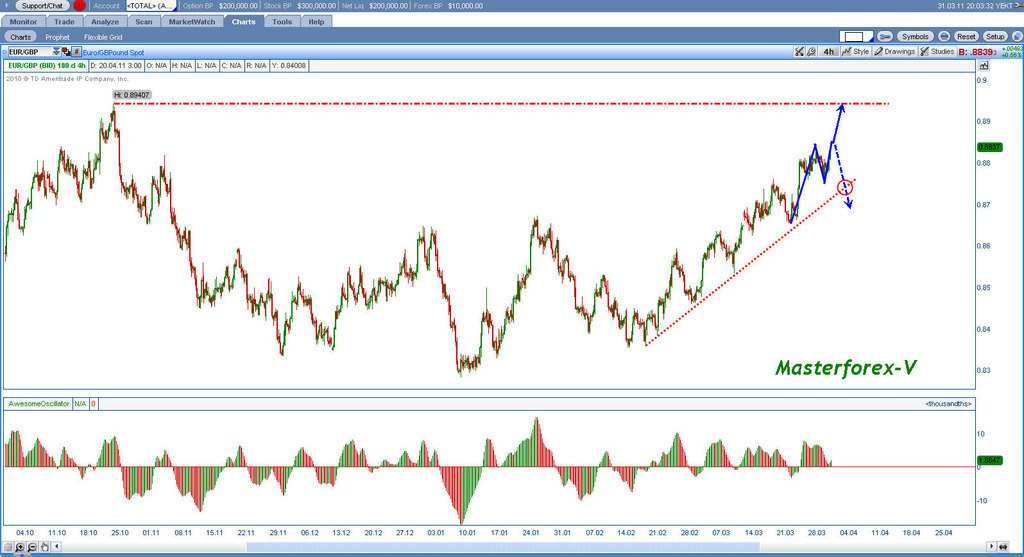The height and width of the screenshot is (557, 1024).
Task: Click the oscillator 1.8647 value marker
Action: [x=989, y=460]
